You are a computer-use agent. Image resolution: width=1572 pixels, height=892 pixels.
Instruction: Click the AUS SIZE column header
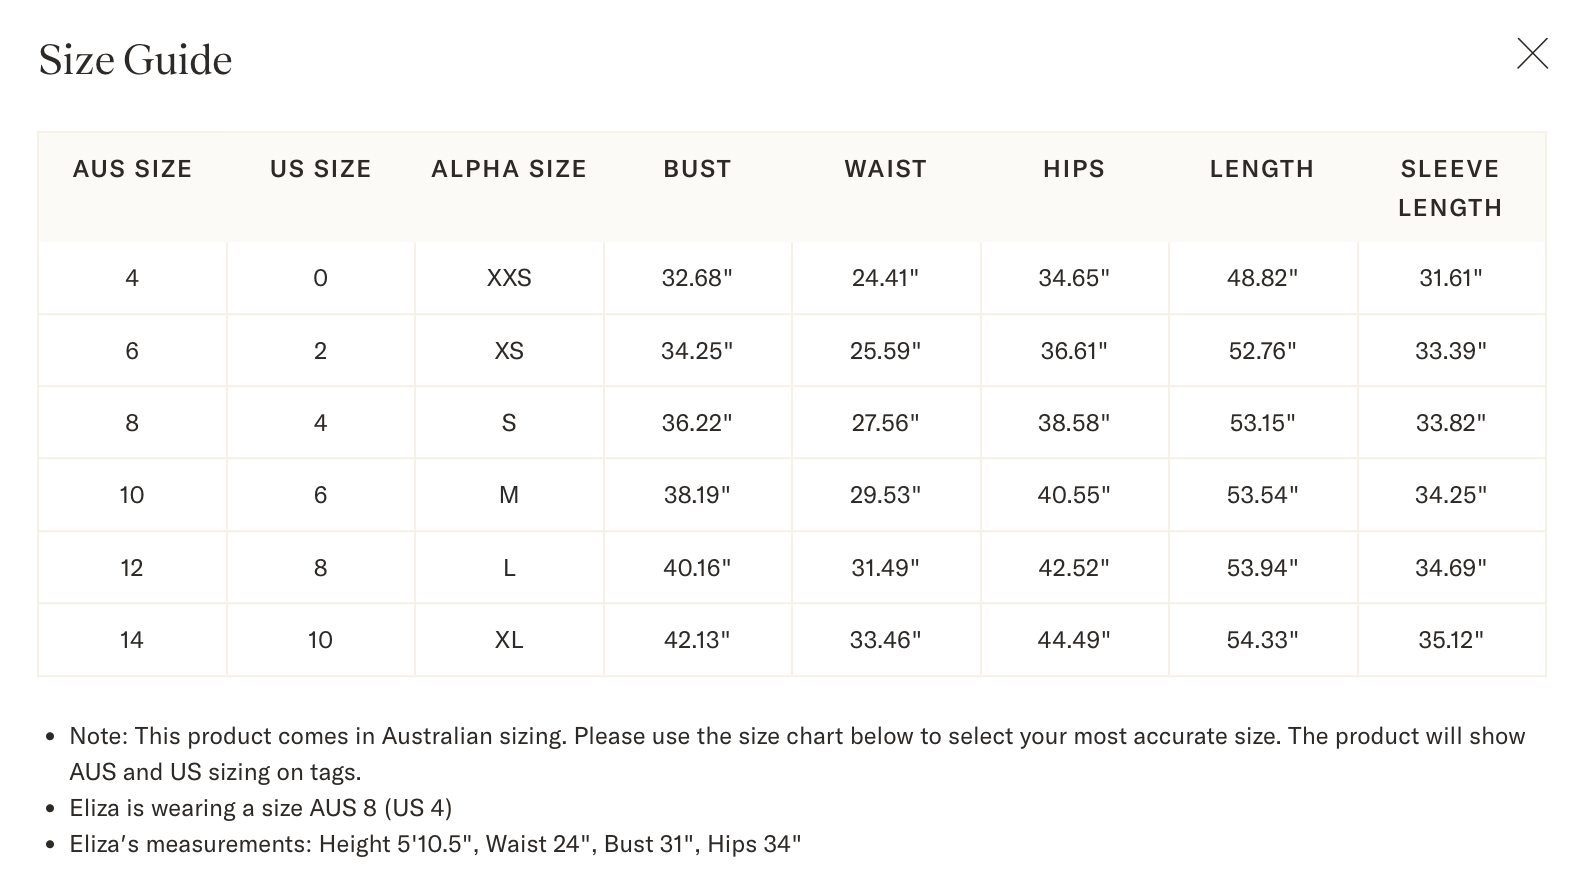coord(132,169)
